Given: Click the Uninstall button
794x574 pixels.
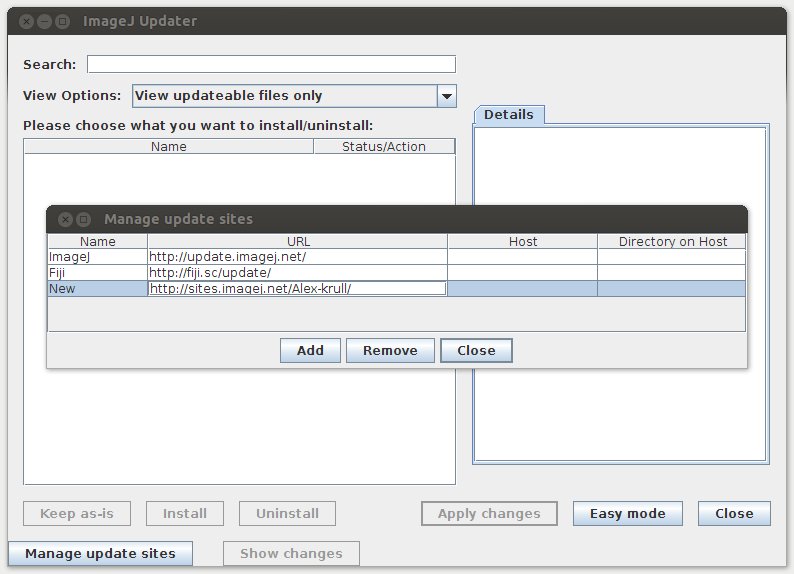Looking at the screenshot, I should [x=287, y=513].
